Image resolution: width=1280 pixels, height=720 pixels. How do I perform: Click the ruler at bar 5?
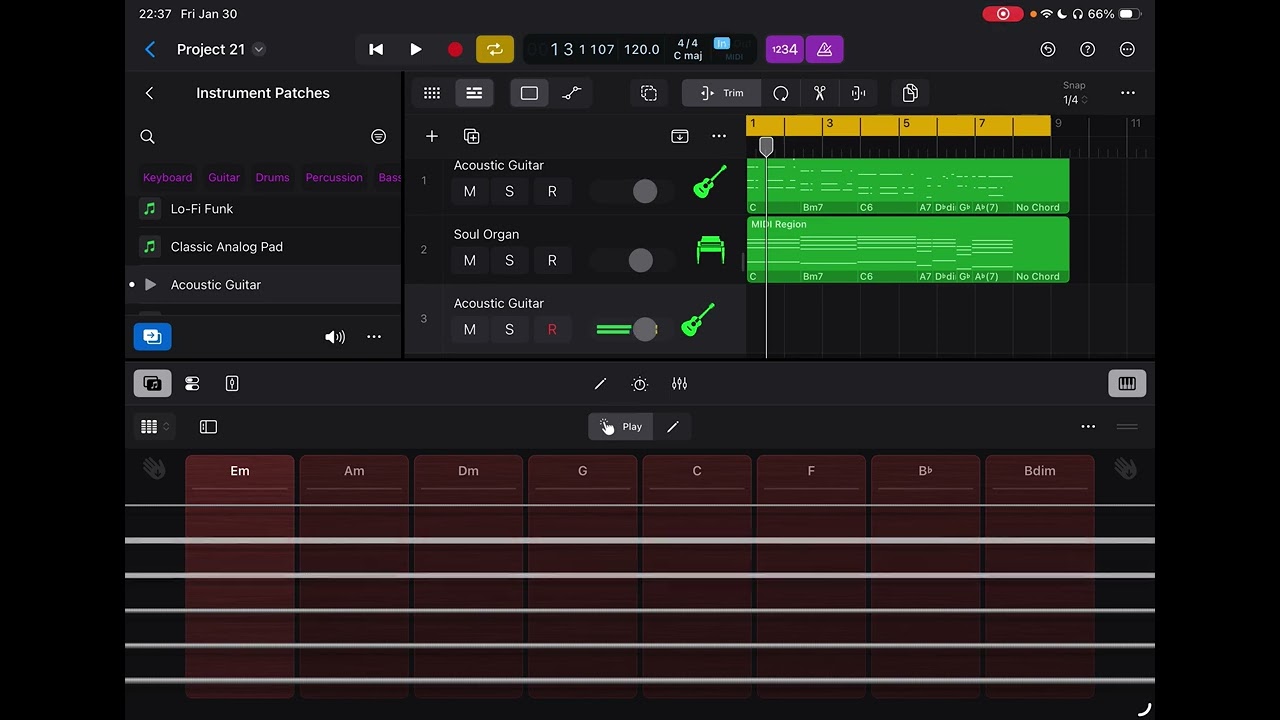tap(906, 124)
